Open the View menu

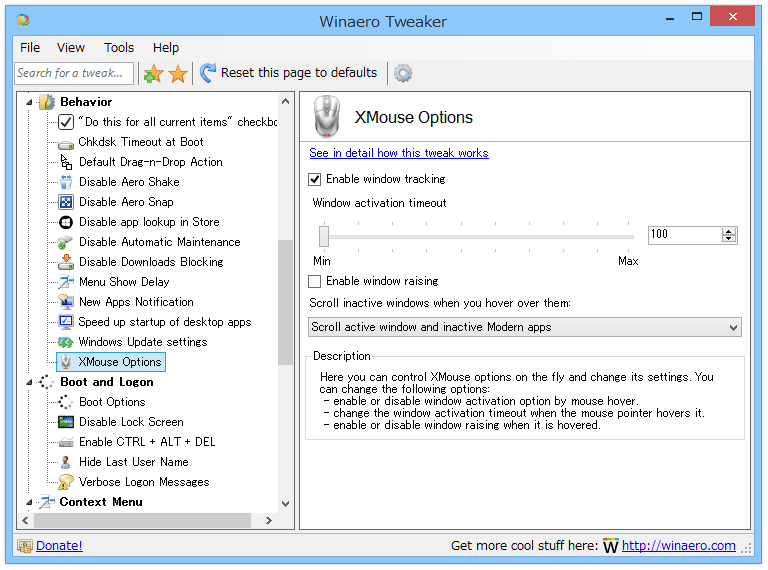71,48
